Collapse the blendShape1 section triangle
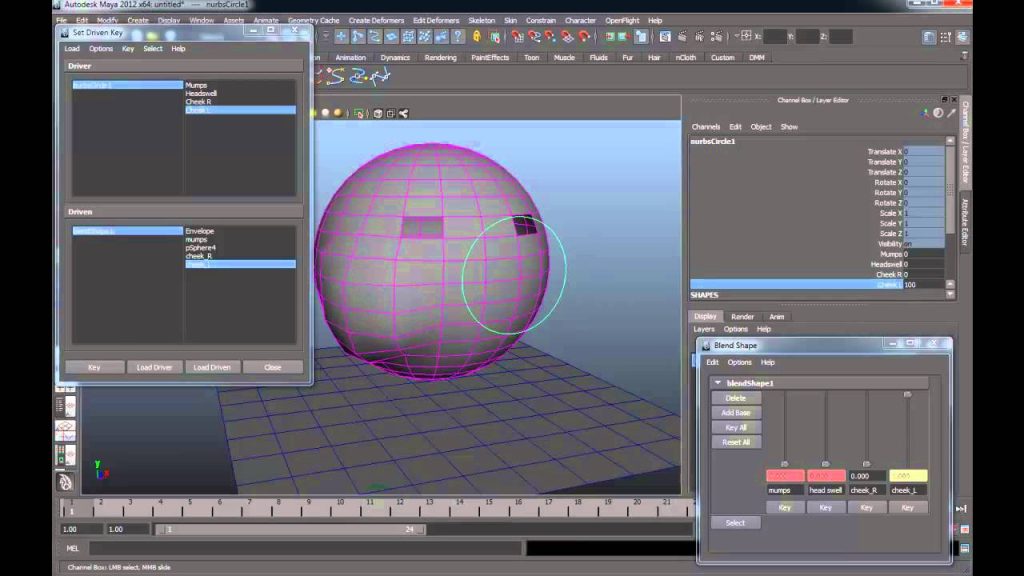The height and width of the screenshot is (576, 1024). point(718,383)
